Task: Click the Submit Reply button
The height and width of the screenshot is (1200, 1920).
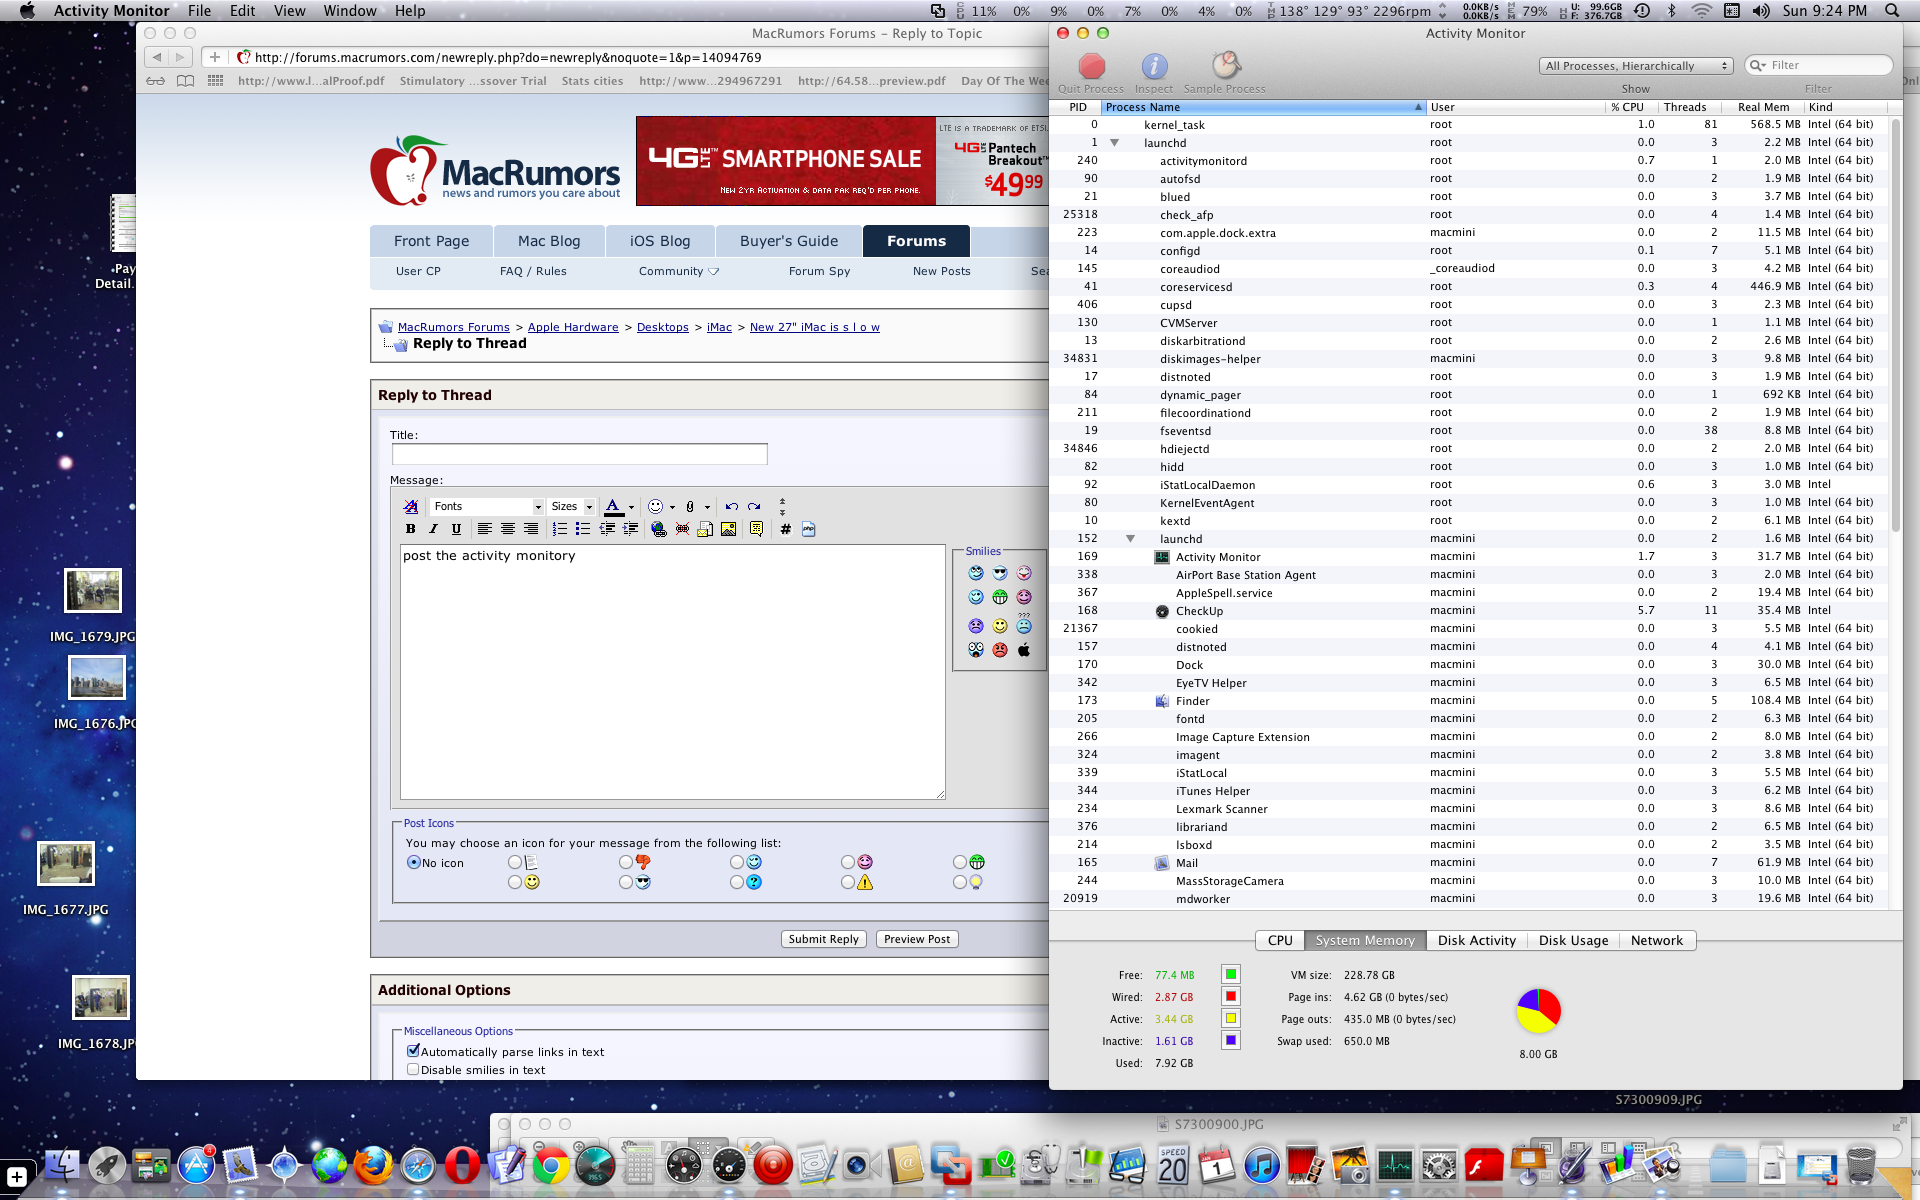Action: (823, 939)
